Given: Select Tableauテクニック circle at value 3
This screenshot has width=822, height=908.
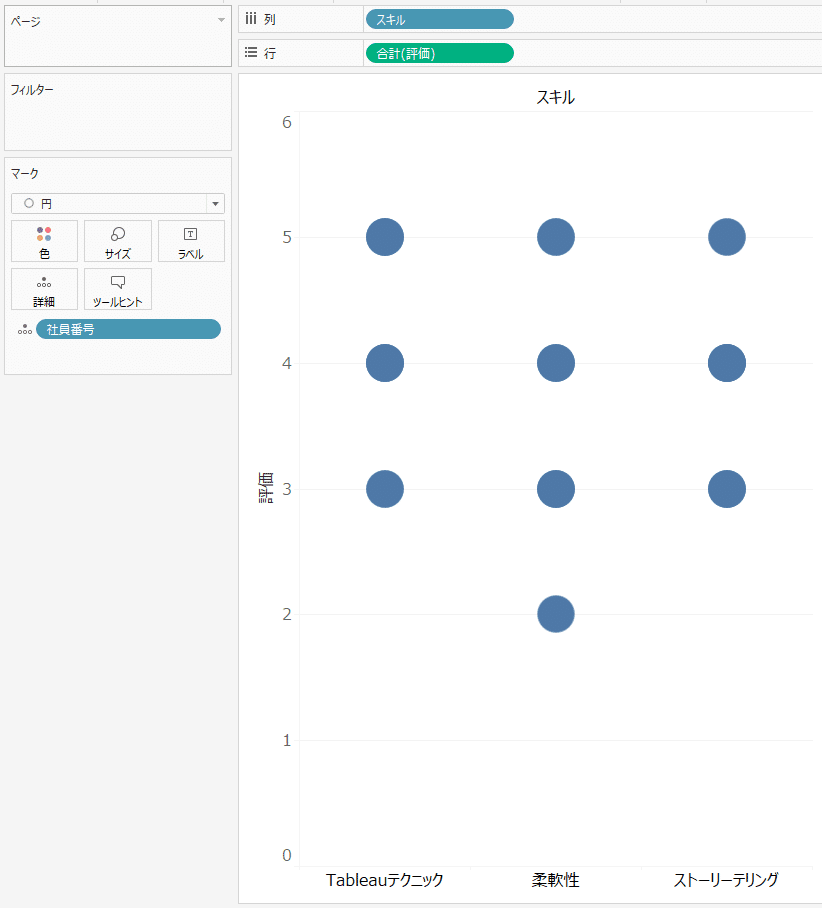Looking at the screenshot, I should coord(385,489).
